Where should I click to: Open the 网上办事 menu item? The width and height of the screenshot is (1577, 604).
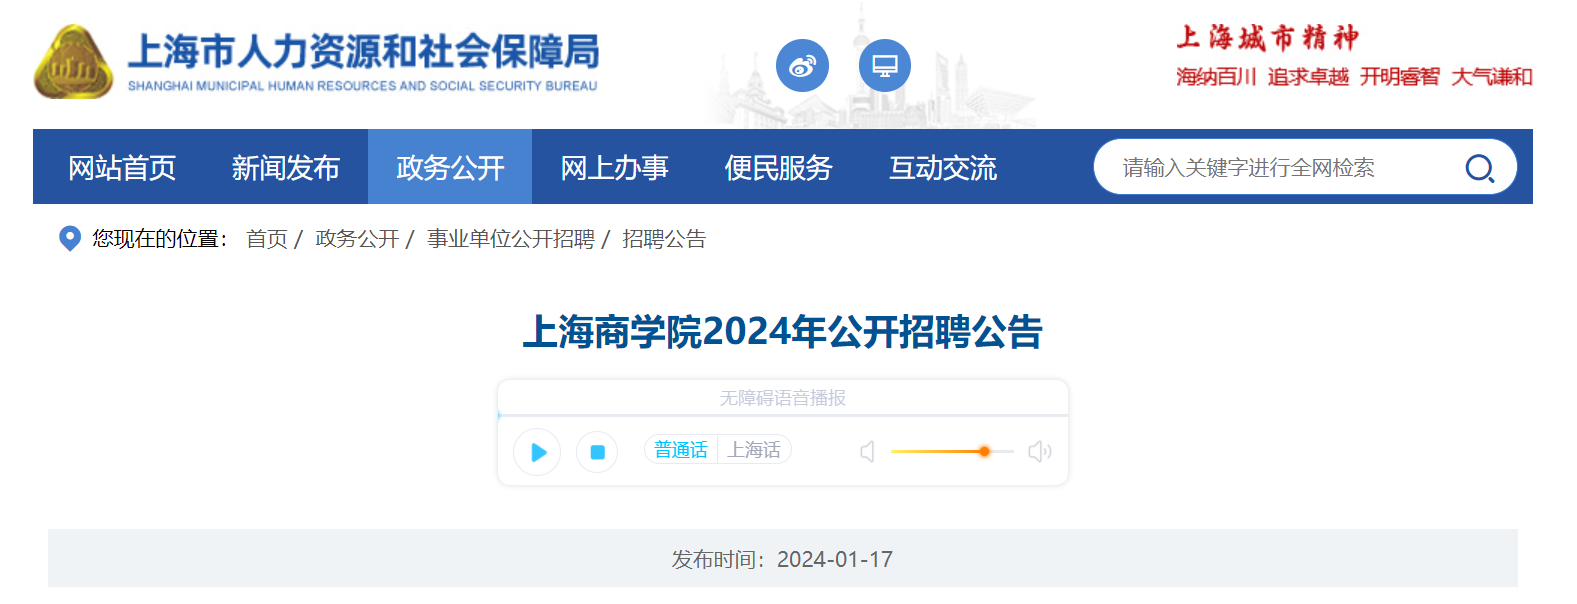click(x=614, y=167)
